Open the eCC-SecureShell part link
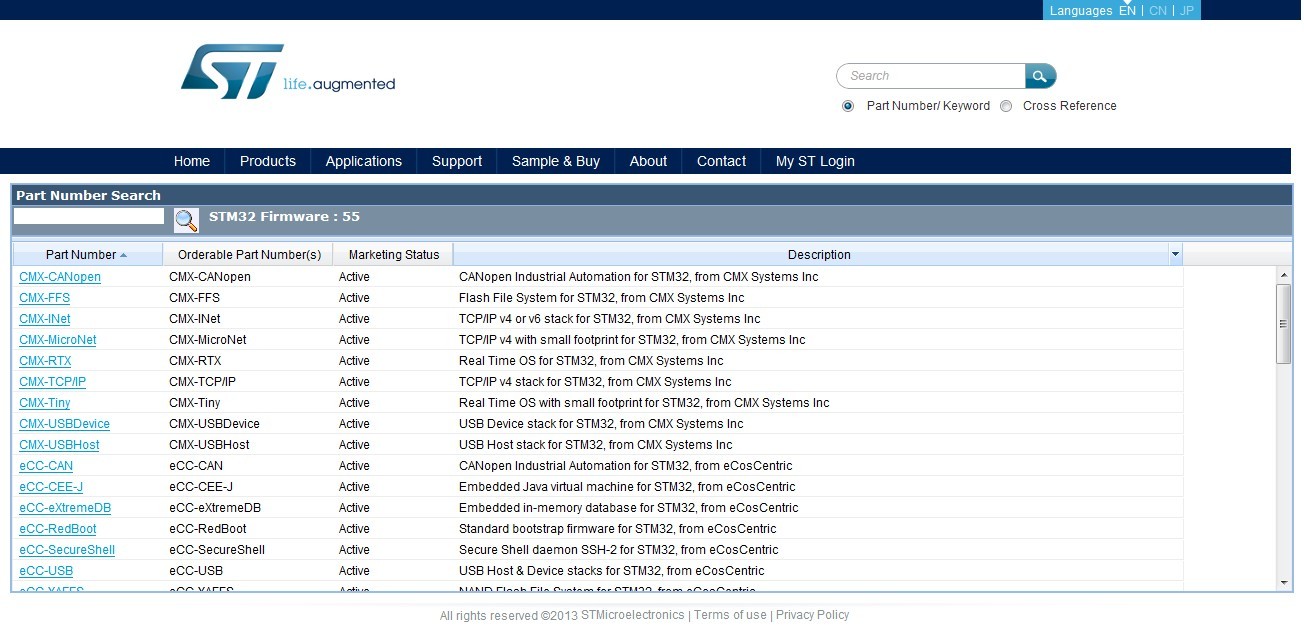The height and width of the screenshot is (643, 1304). 67,550
